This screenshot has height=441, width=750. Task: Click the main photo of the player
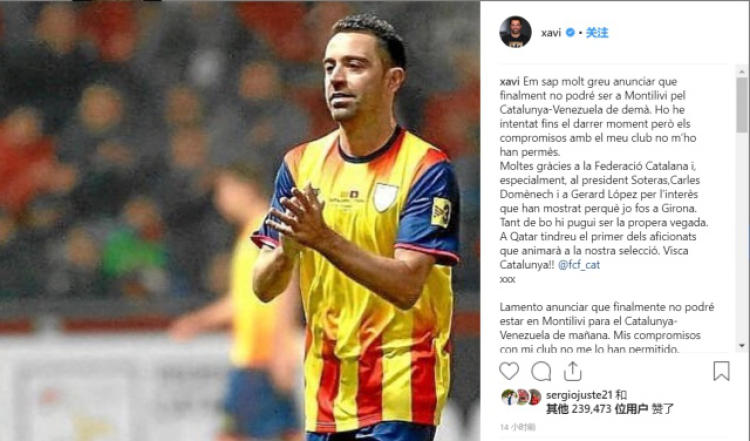[240, 220]
